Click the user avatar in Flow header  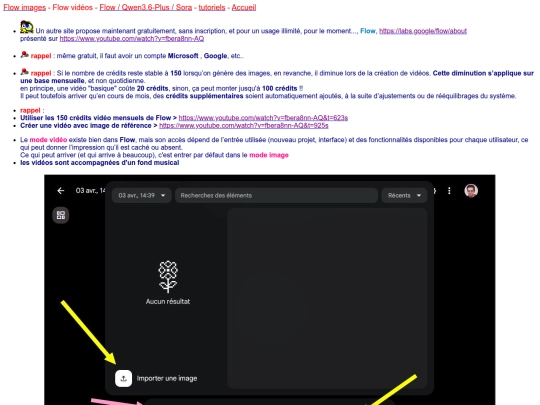pyautogui.click(x=471, y=191)
